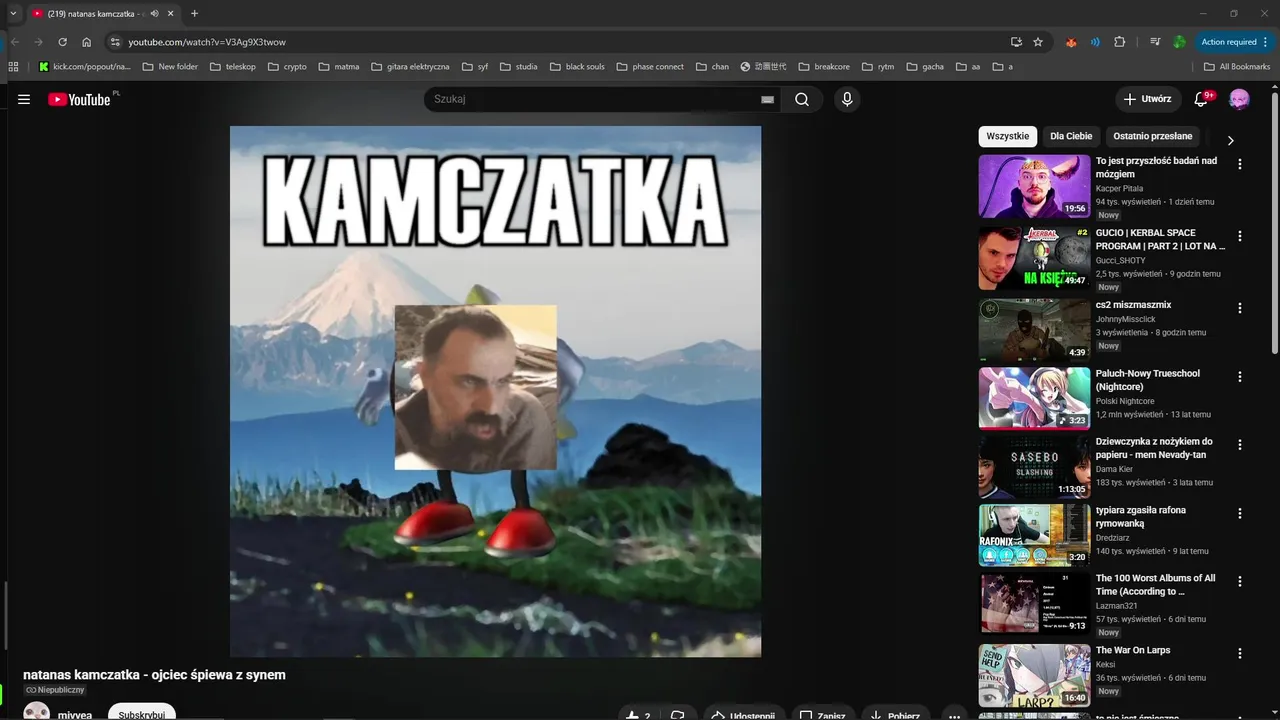The image size is (1280, 720).
Task: Click the search magnifier button
Action: (802, 99)
